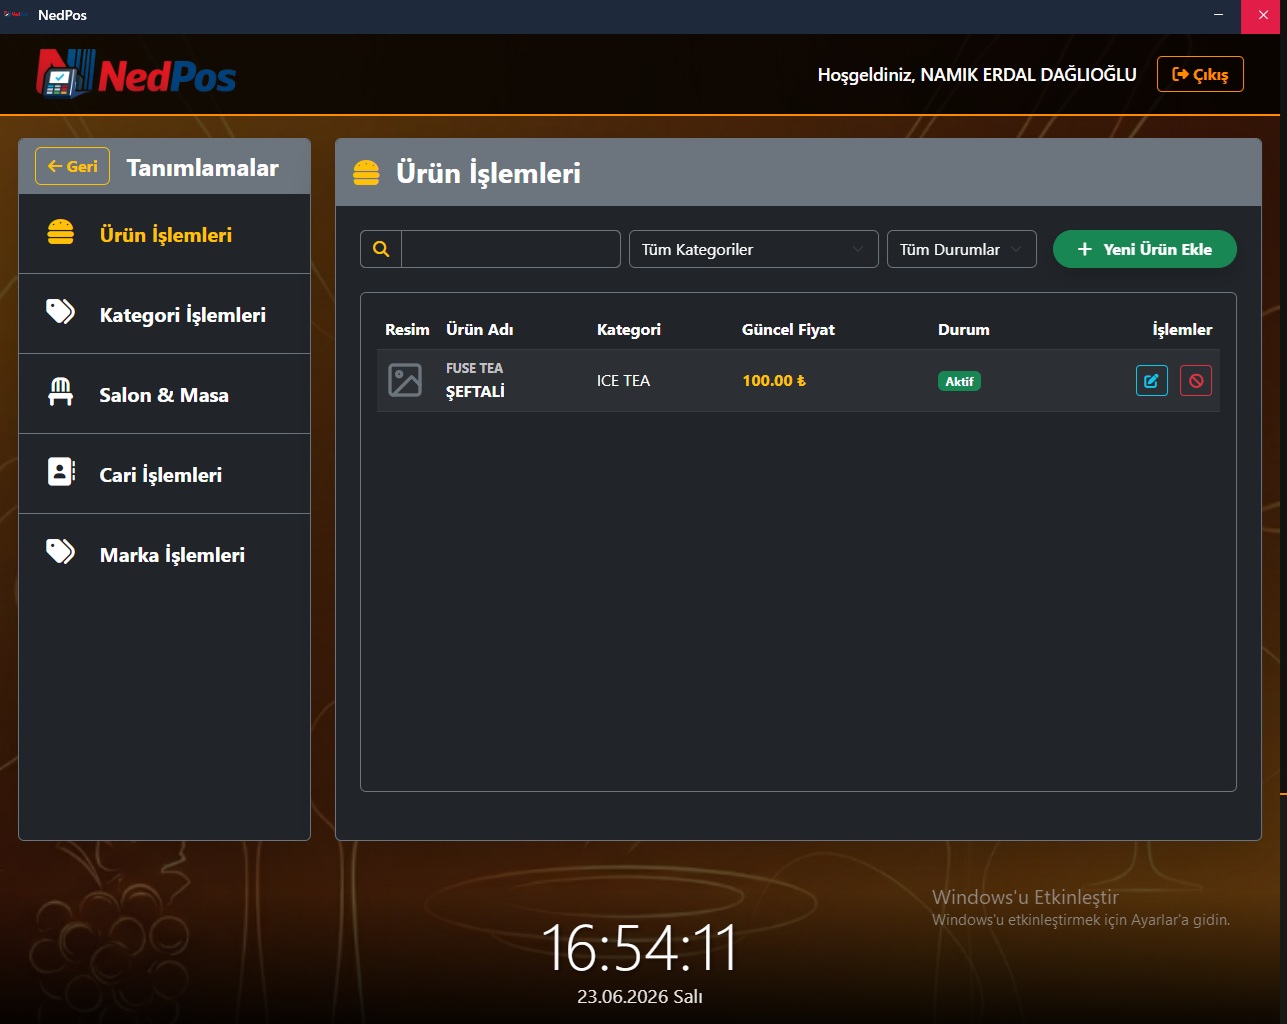Click the tags icon next to Kategori İşlemleri
This screenshot has height=1024, width=1287.
pyautogui.click(x=61, y=312)
